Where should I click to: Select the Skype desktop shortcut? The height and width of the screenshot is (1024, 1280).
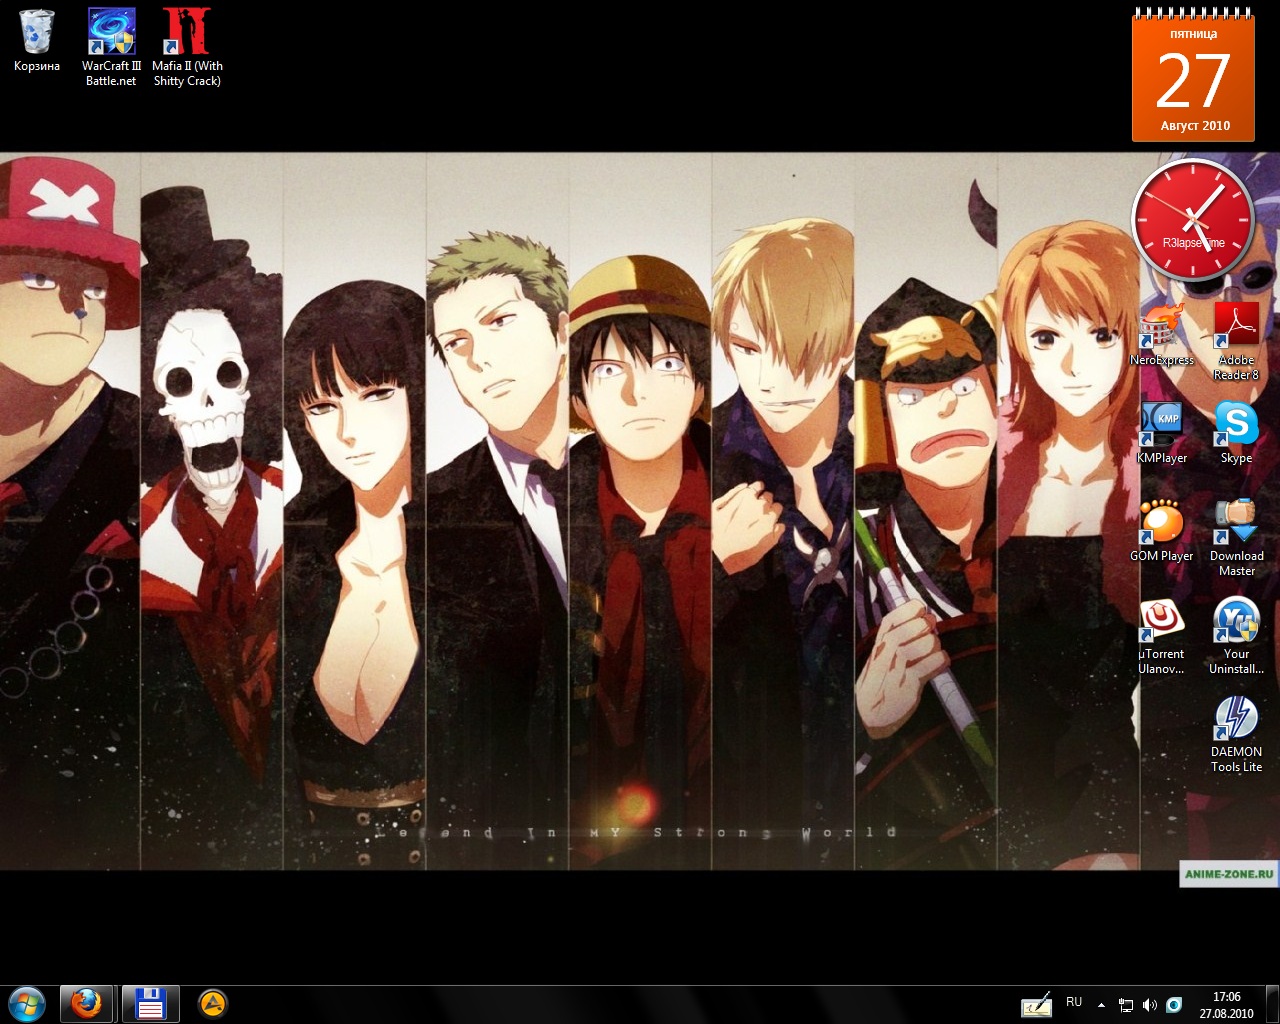click(1236, 433)
